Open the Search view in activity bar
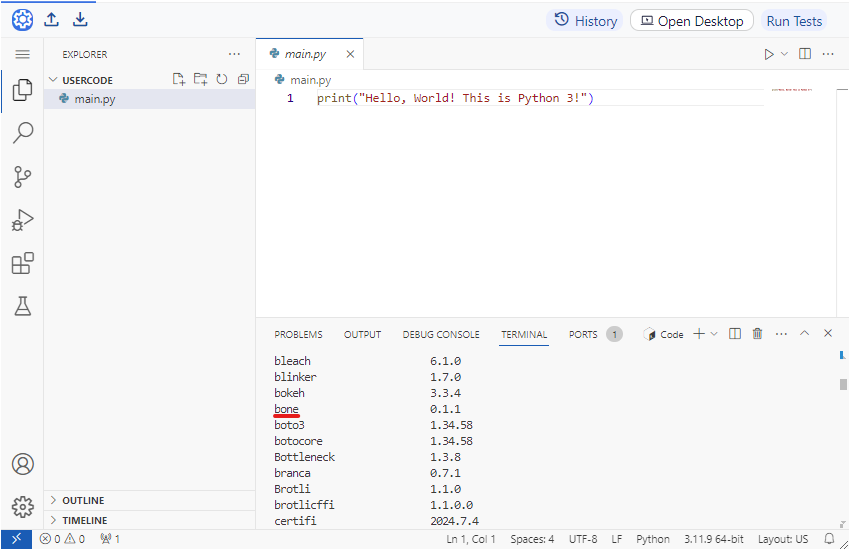The height and width of the screenshot is (549, 849). (x=22, y=133)
